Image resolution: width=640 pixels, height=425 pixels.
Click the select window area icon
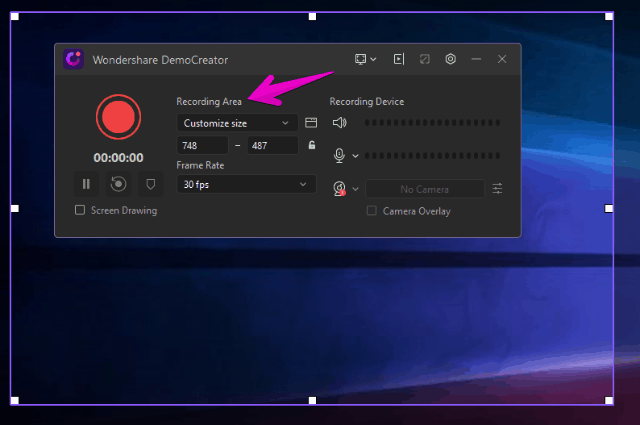(311, 123)
